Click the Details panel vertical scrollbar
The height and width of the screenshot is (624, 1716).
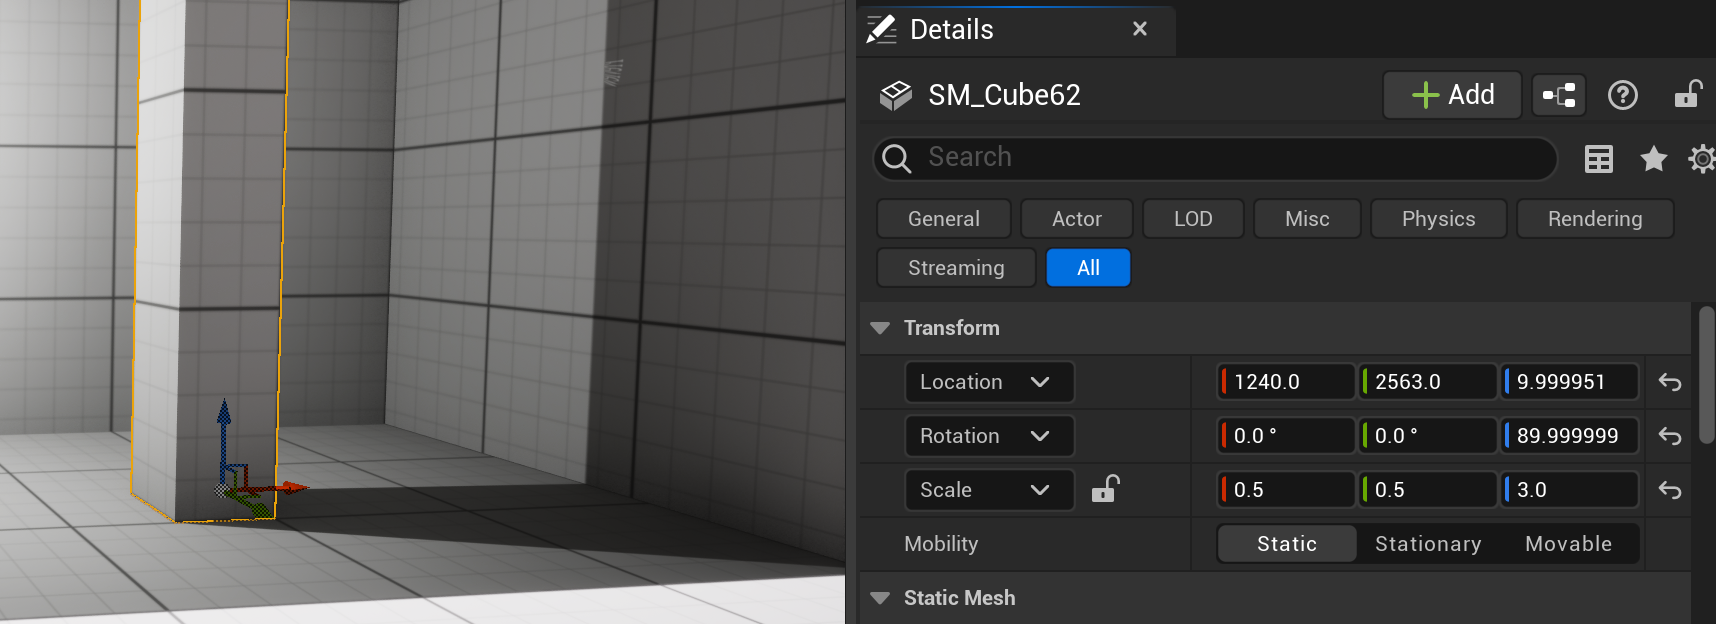point(1706,375)
